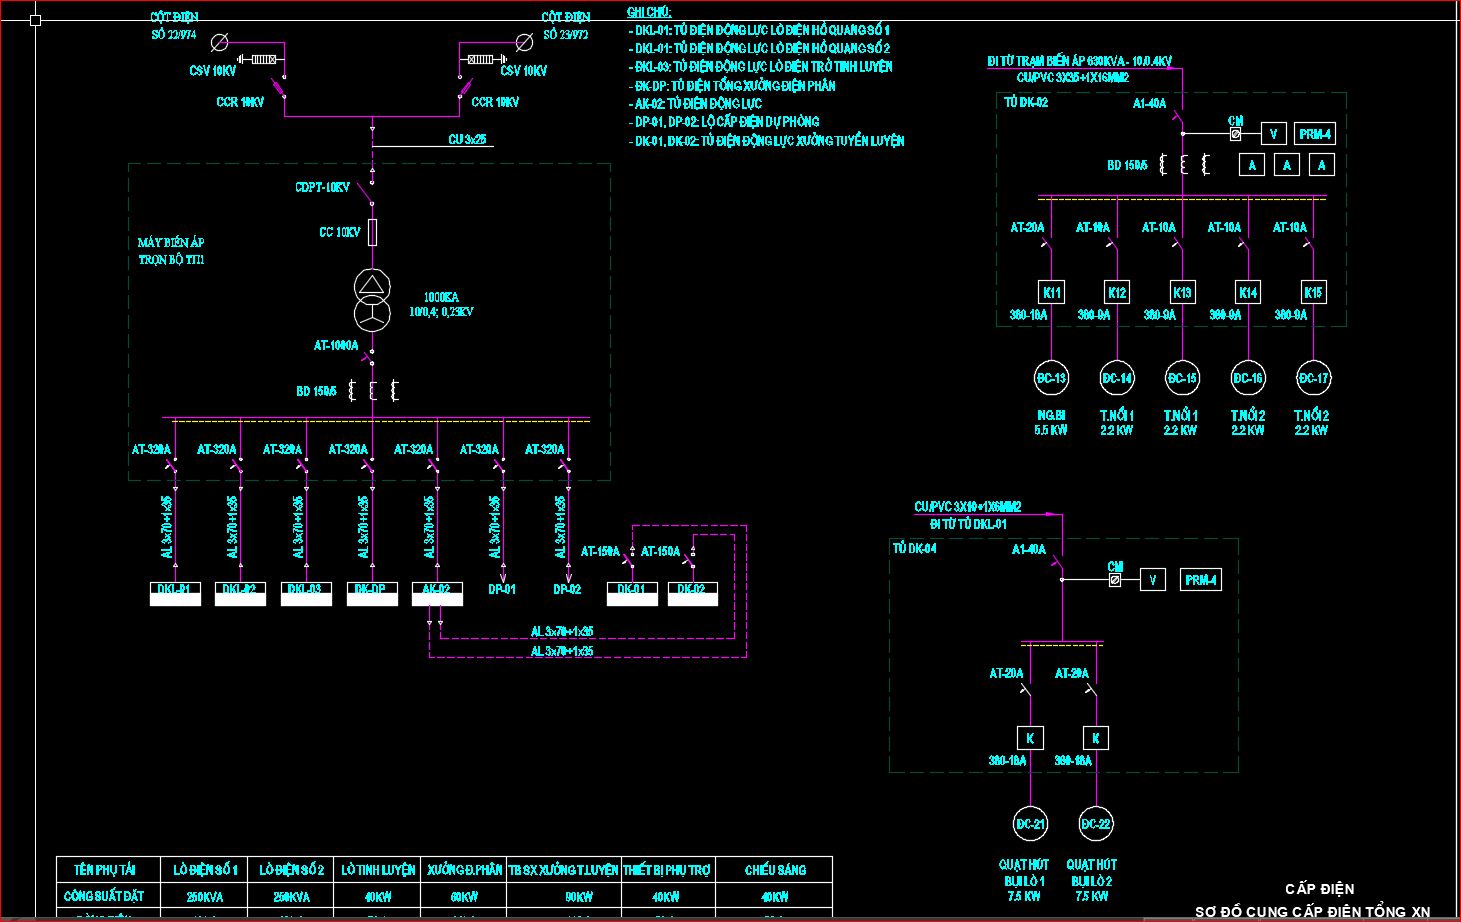This screenshot has height=922, width=1461.
Task: Click title SƠ ĐỒ CUNG CẤP ĐIỆN TỔNG XN
Action: [1313, 911]
